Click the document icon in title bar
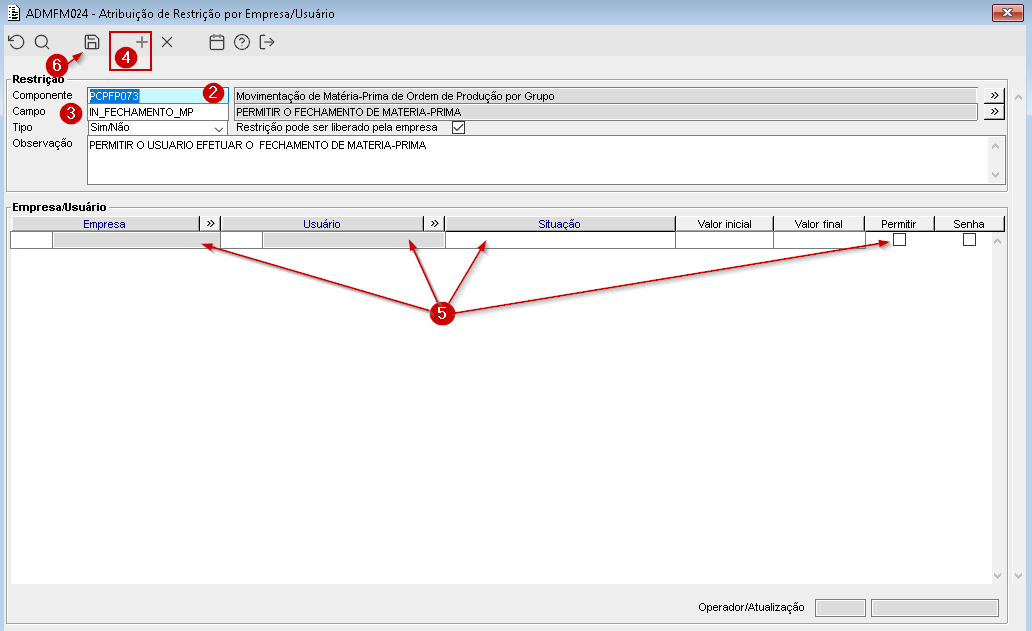Viewport: 1032px width, 631px height. click(13, 13)
